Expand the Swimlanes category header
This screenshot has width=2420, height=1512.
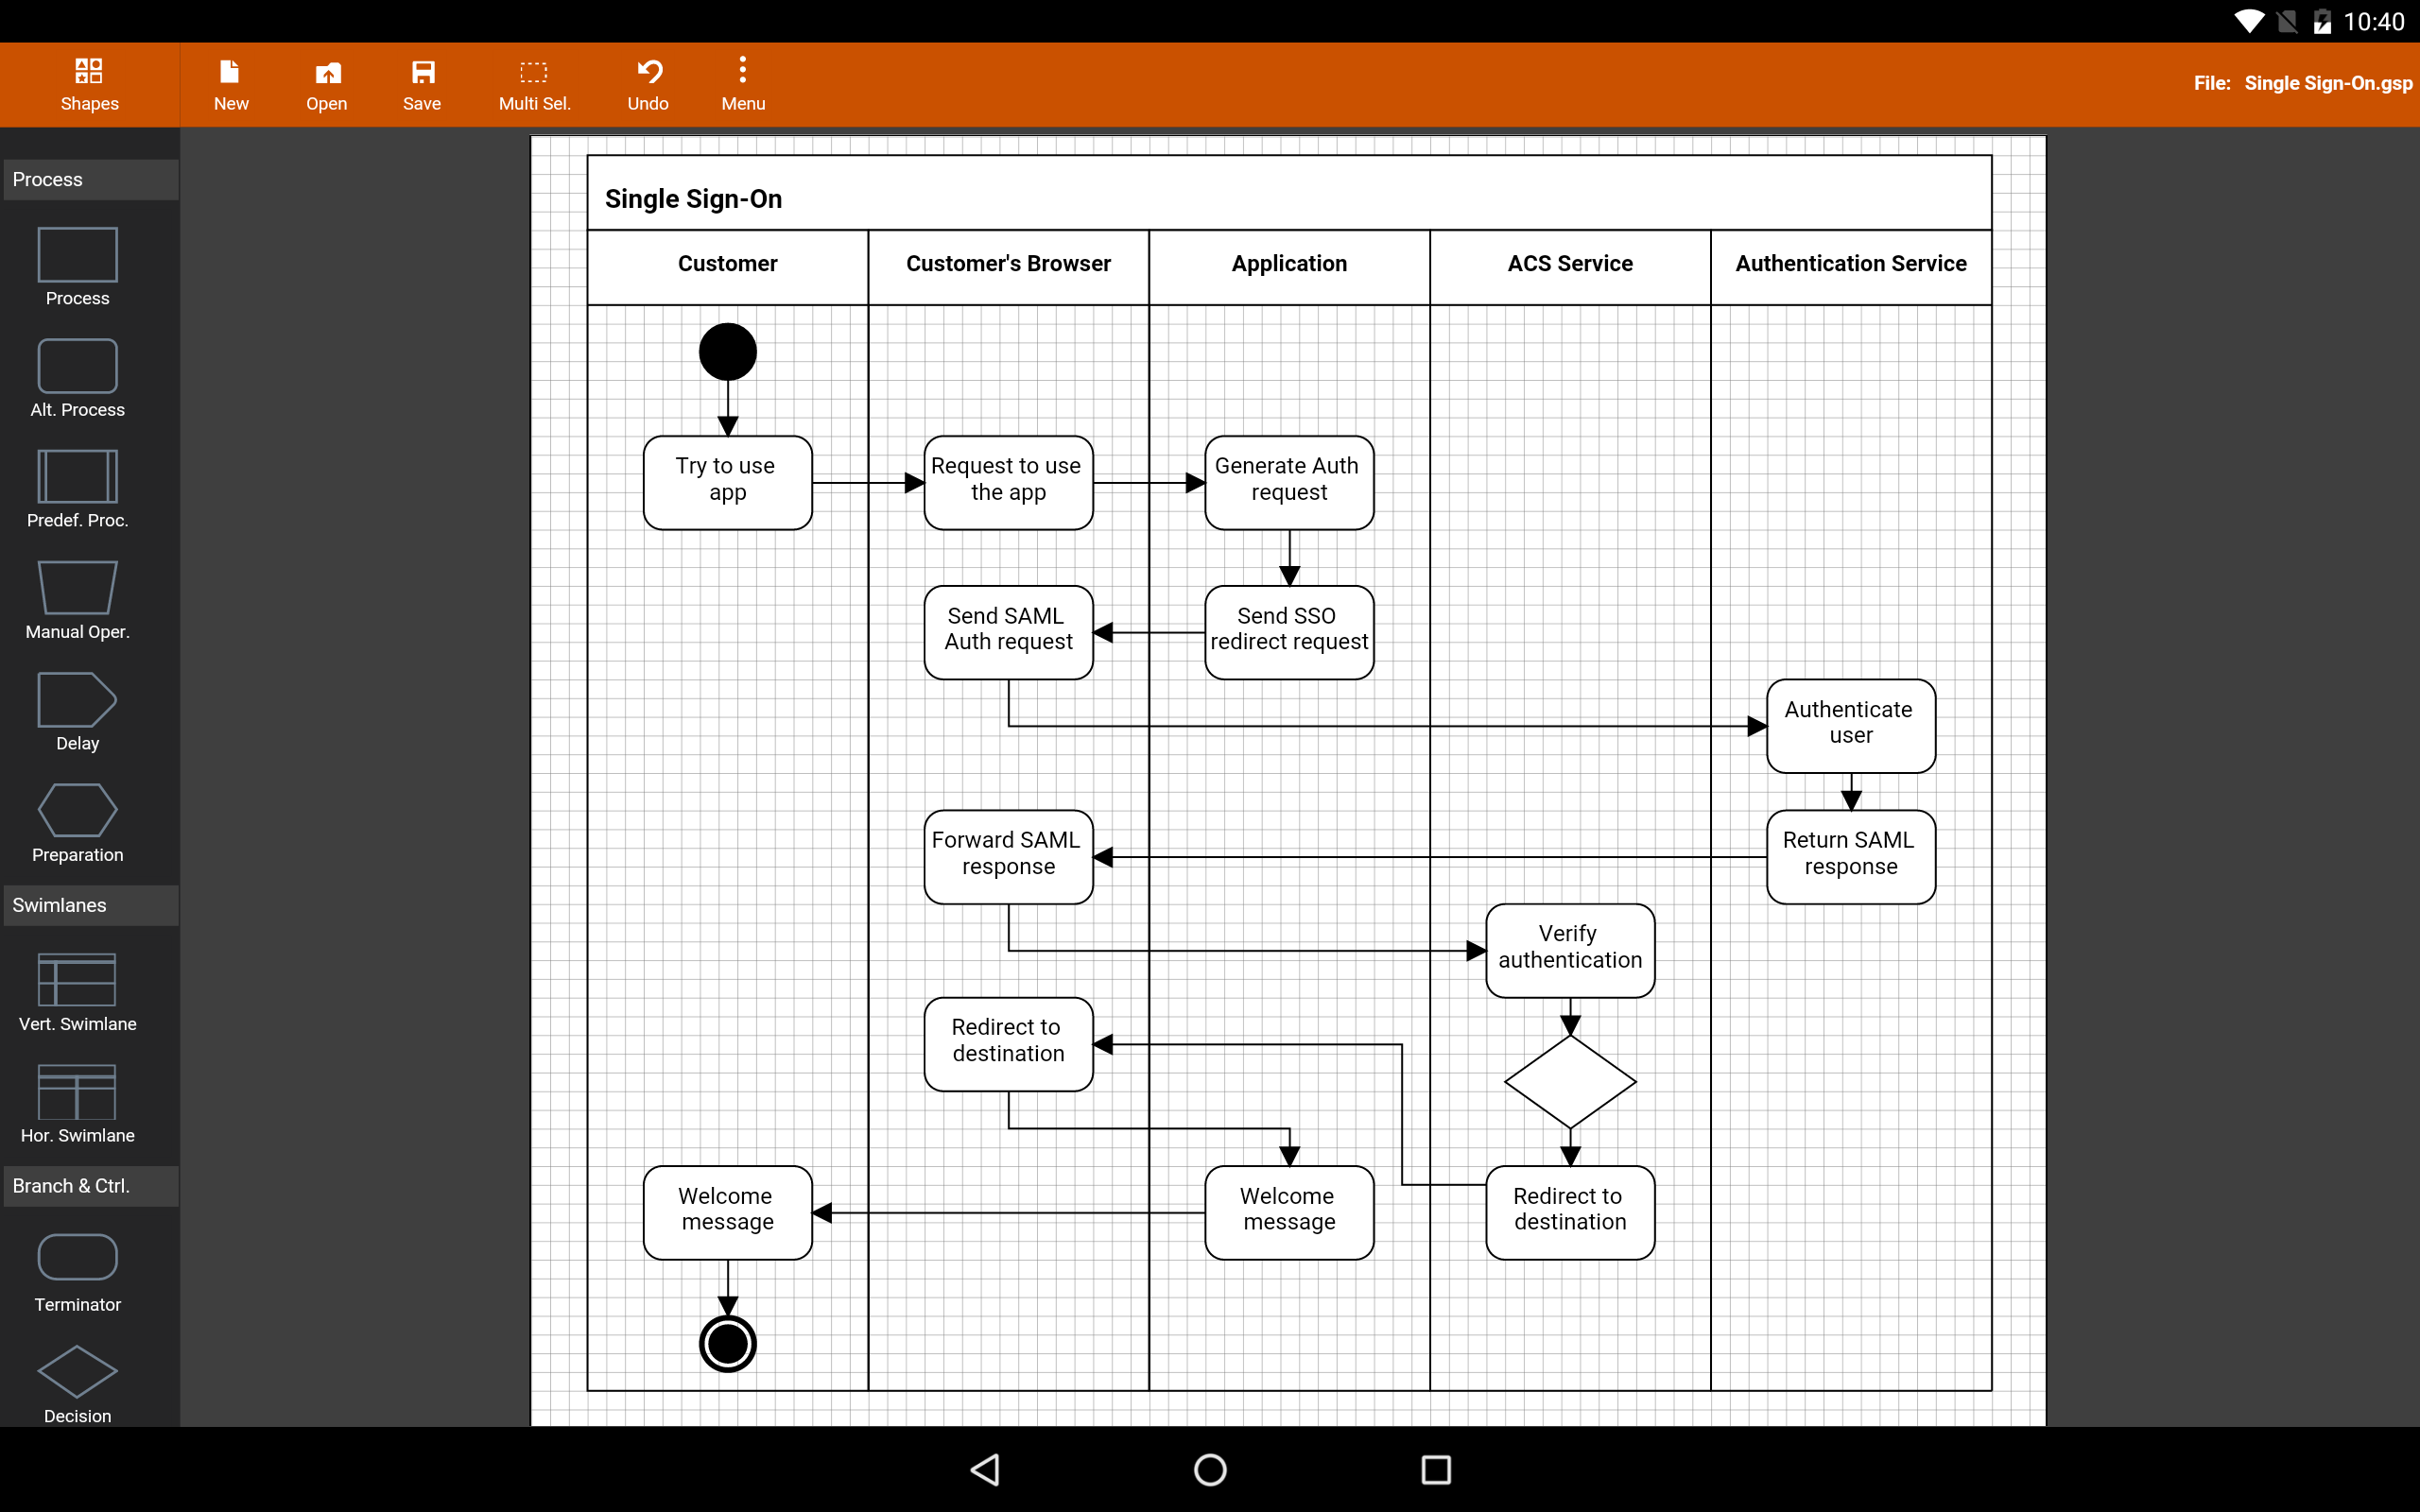[90, 905]
